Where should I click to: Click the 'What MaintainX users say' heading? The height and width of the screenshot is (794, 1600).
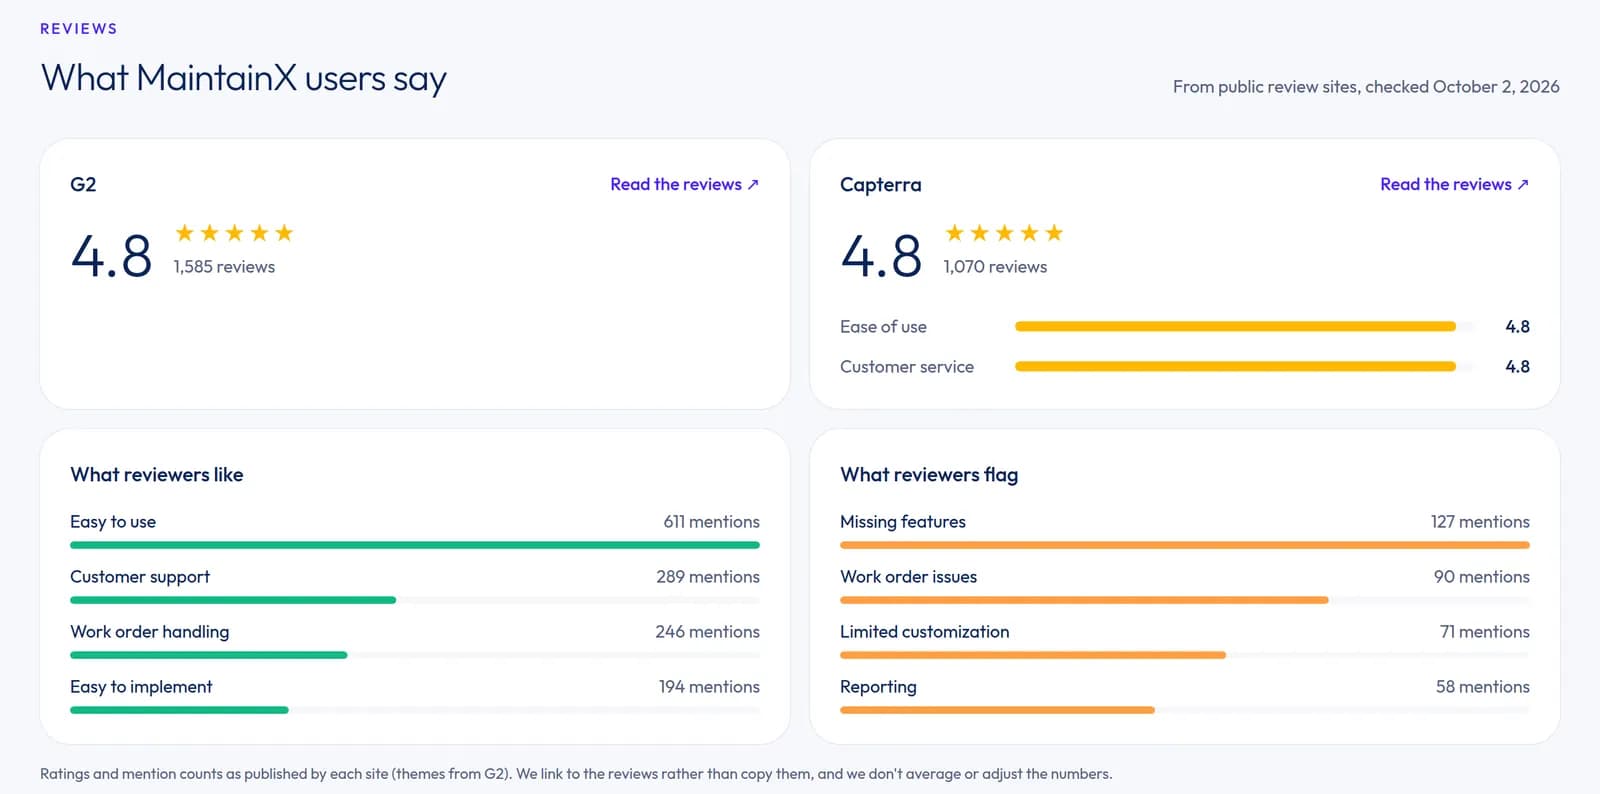coord(244,78)
